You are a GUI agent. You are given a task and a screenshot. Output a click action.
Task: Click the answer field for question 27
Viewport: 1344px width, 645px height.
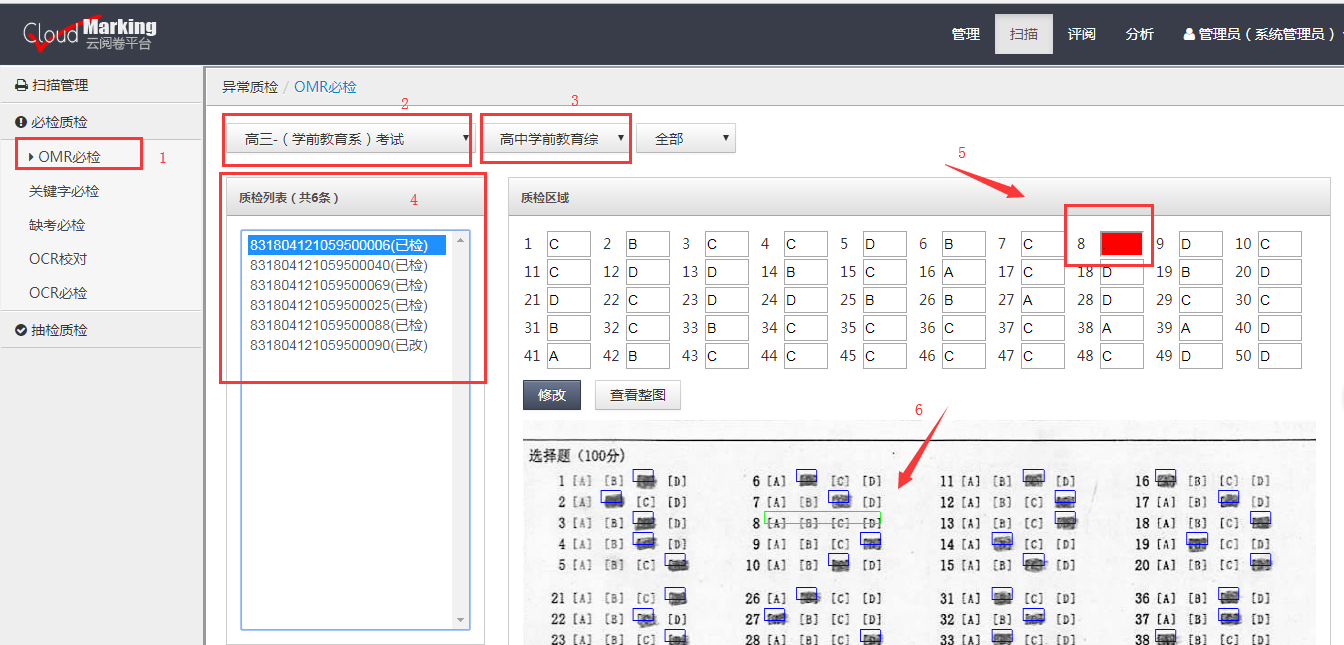pyautogui.click(x=1042, y=300)
